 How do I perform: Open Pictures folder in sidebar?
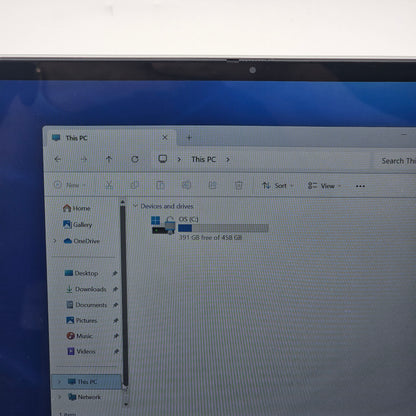82,320
